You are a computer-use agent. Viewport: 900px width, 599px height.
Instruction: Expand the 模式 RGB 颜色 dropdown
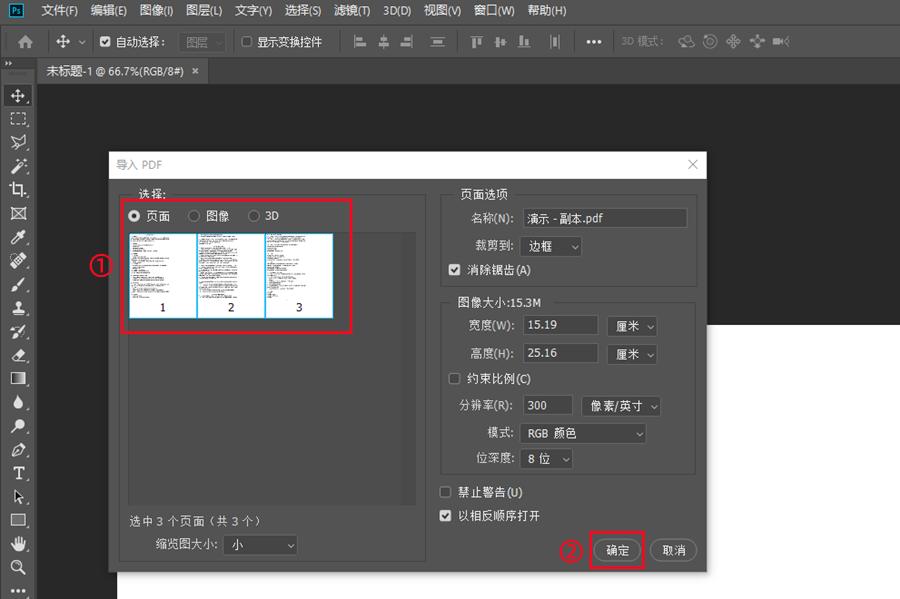(x=582, y=434)
